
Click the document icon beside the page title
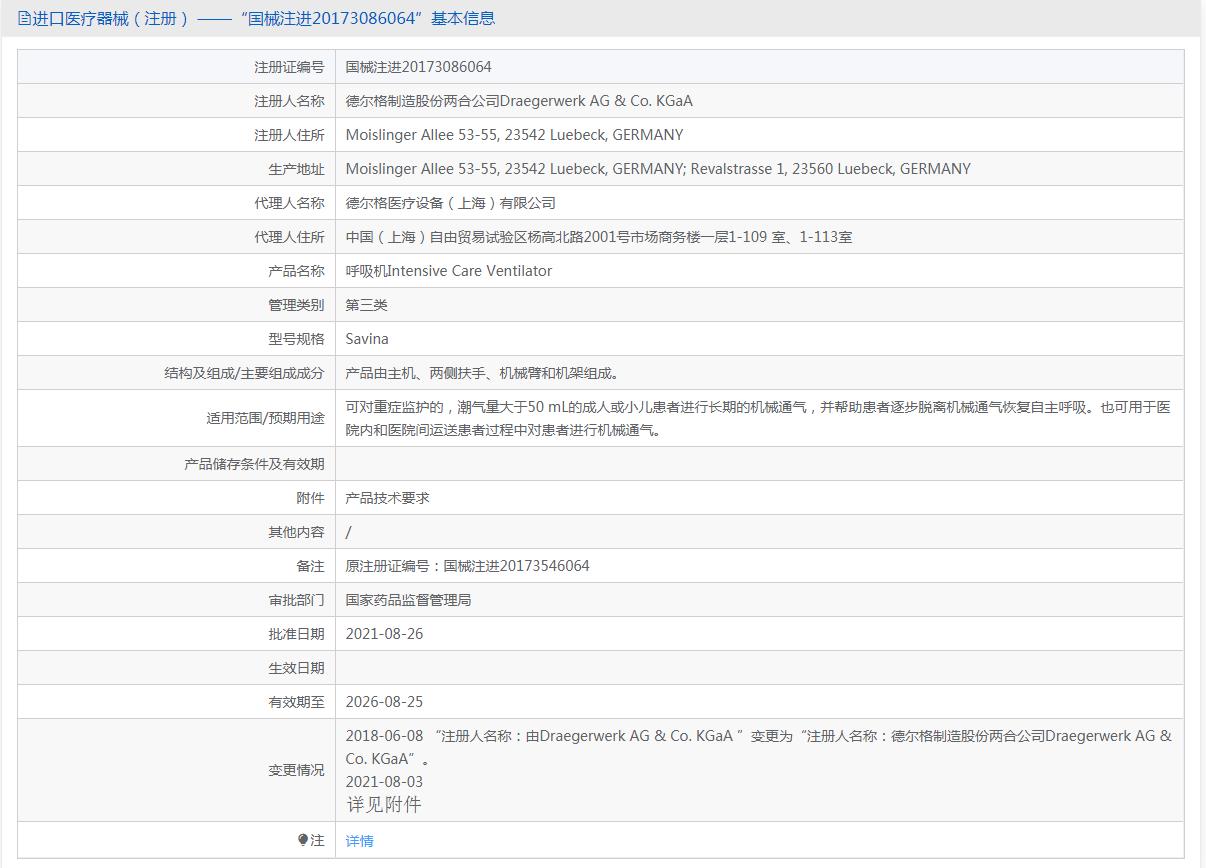coord(24,18)
